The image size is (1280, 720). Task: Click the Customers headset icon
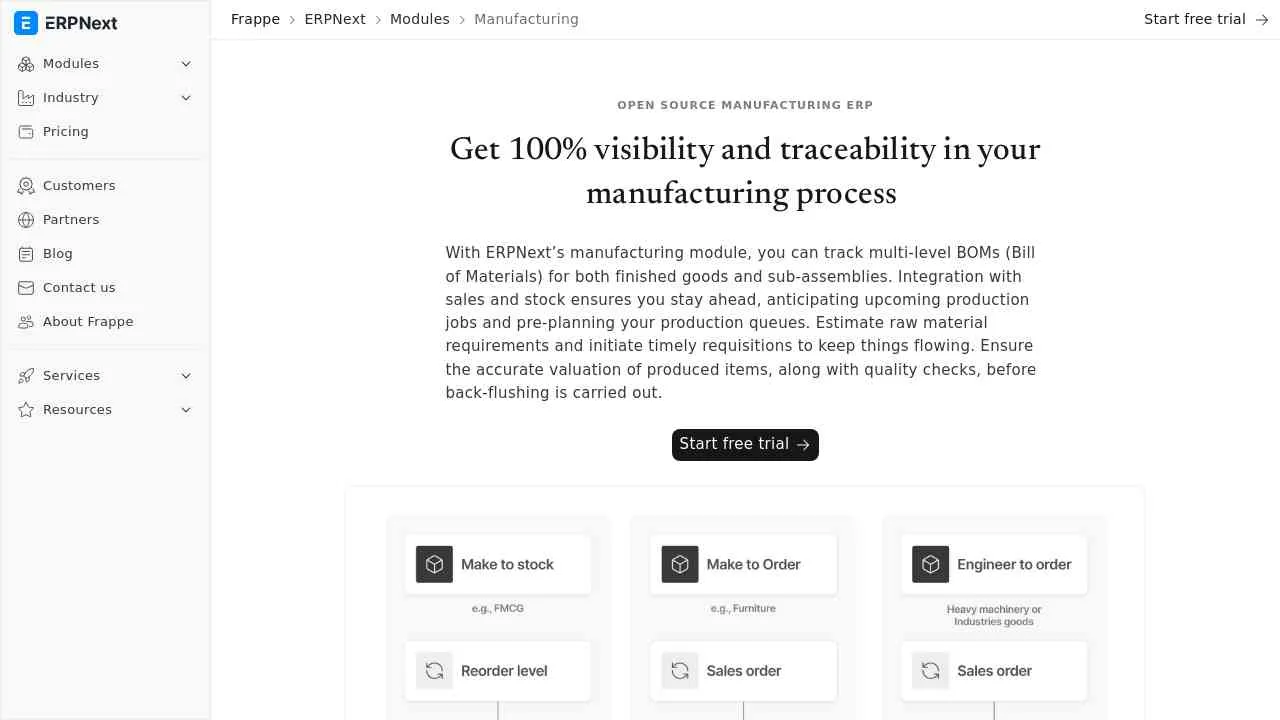click(x=26, y=186)
